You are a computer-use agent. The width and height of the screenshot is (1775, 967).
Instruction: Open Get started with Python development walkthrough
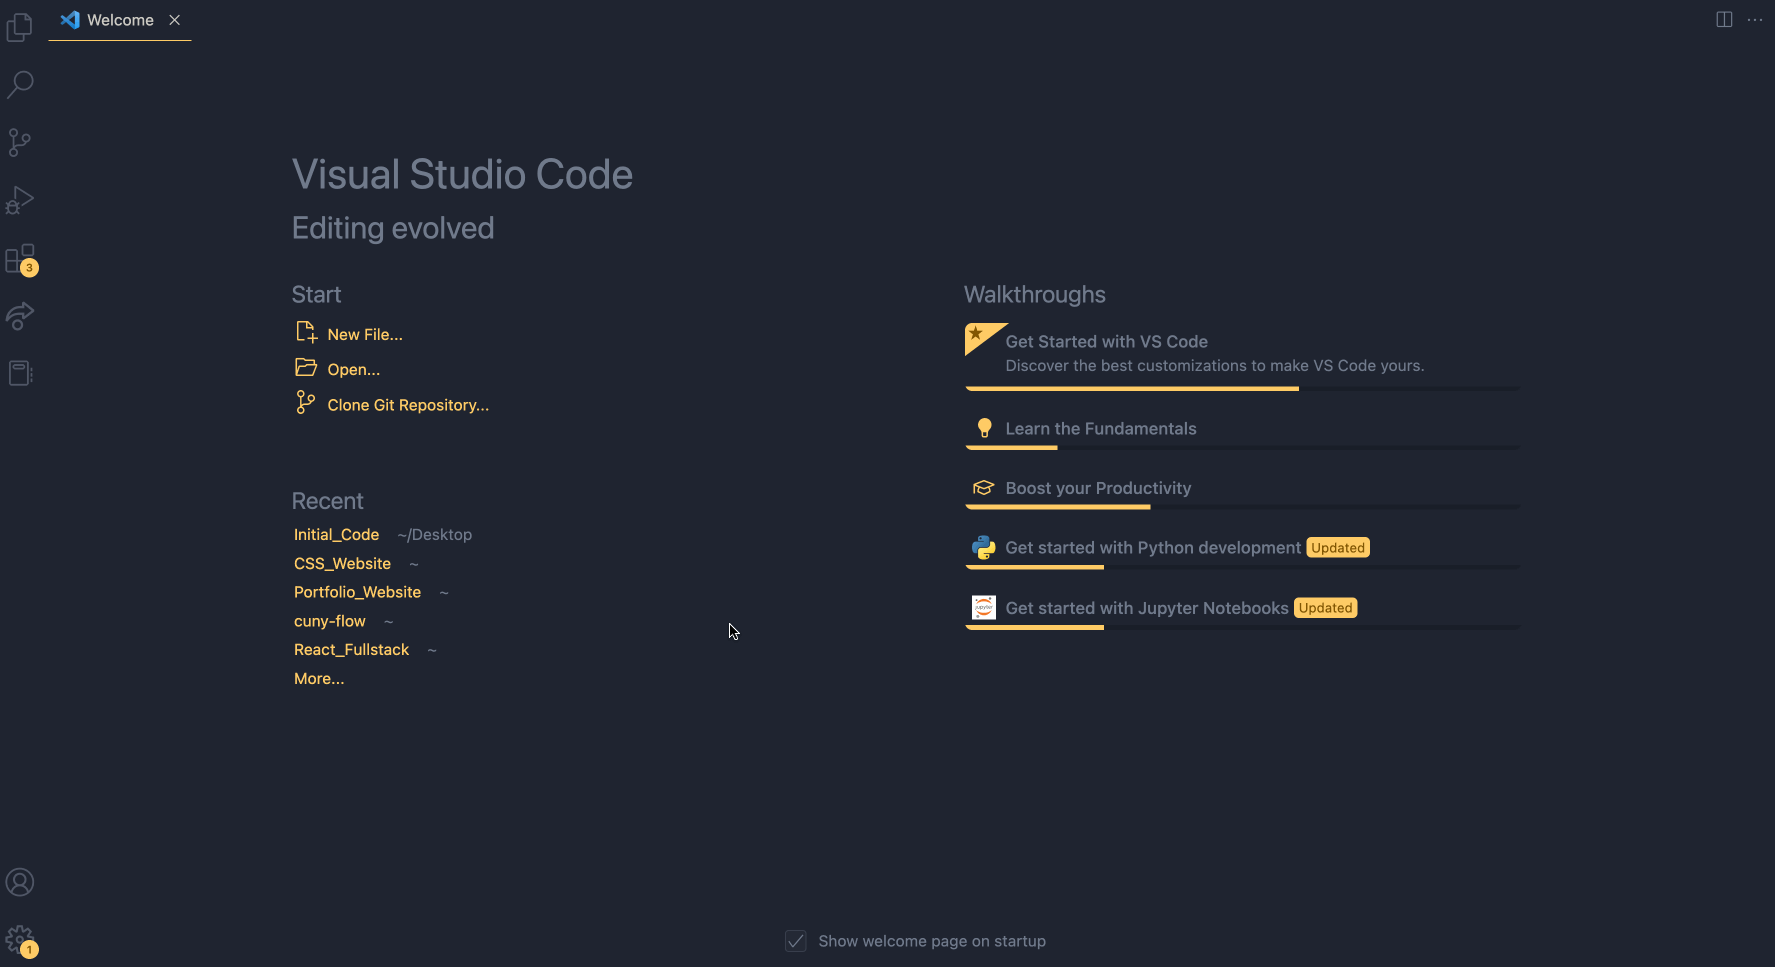tap(1242, 549)
